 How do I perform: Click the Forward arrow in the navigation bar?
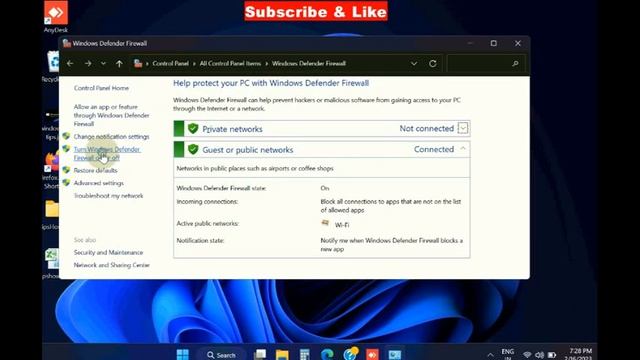click(x=88, y=64)
